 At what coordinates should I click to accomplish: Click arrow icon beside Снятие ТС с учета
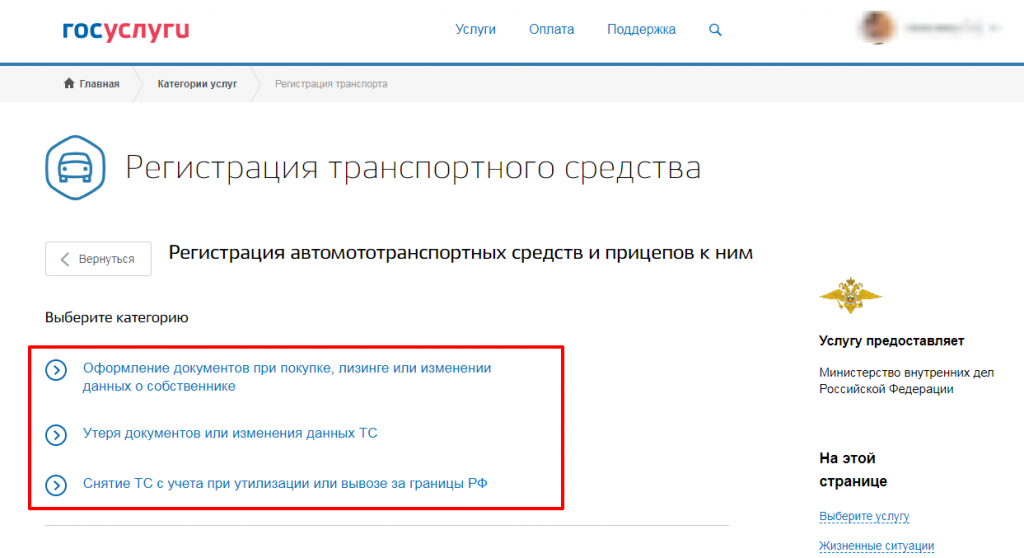pyautogui.click(x=56, y=485)
